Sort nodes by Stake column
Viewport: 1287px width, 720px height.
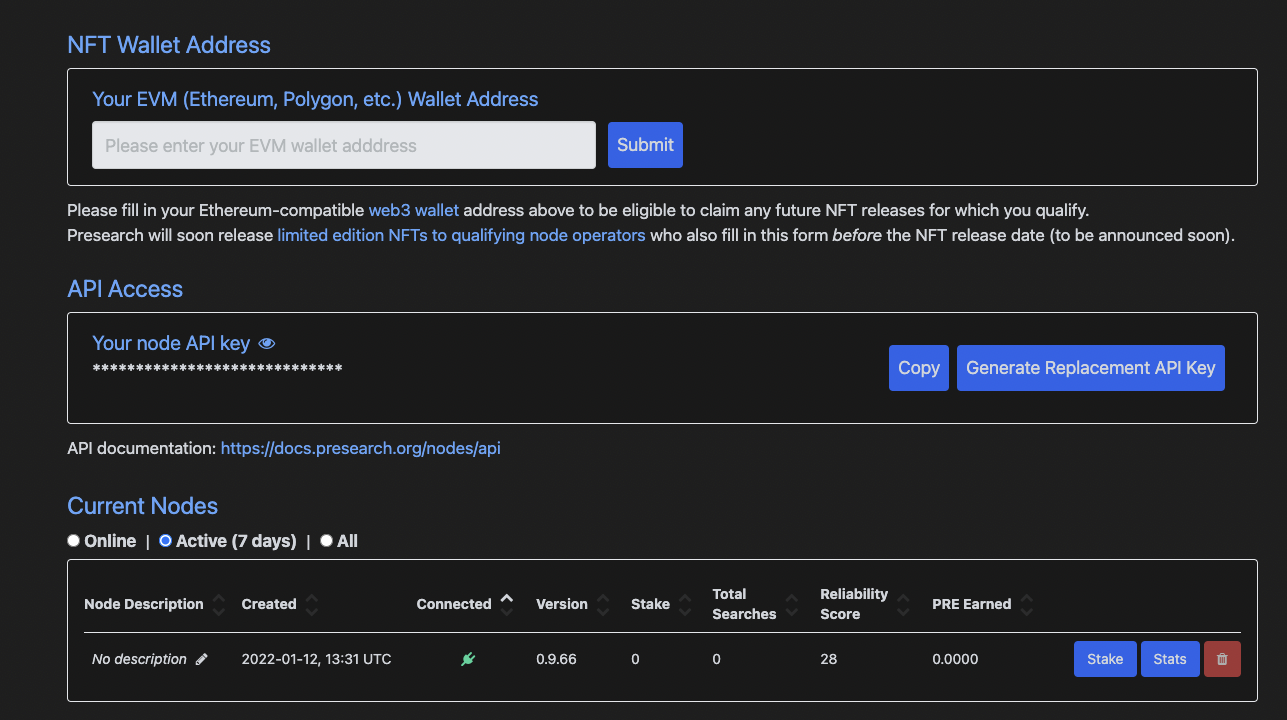pyautogui.click(x=685, y=604)
